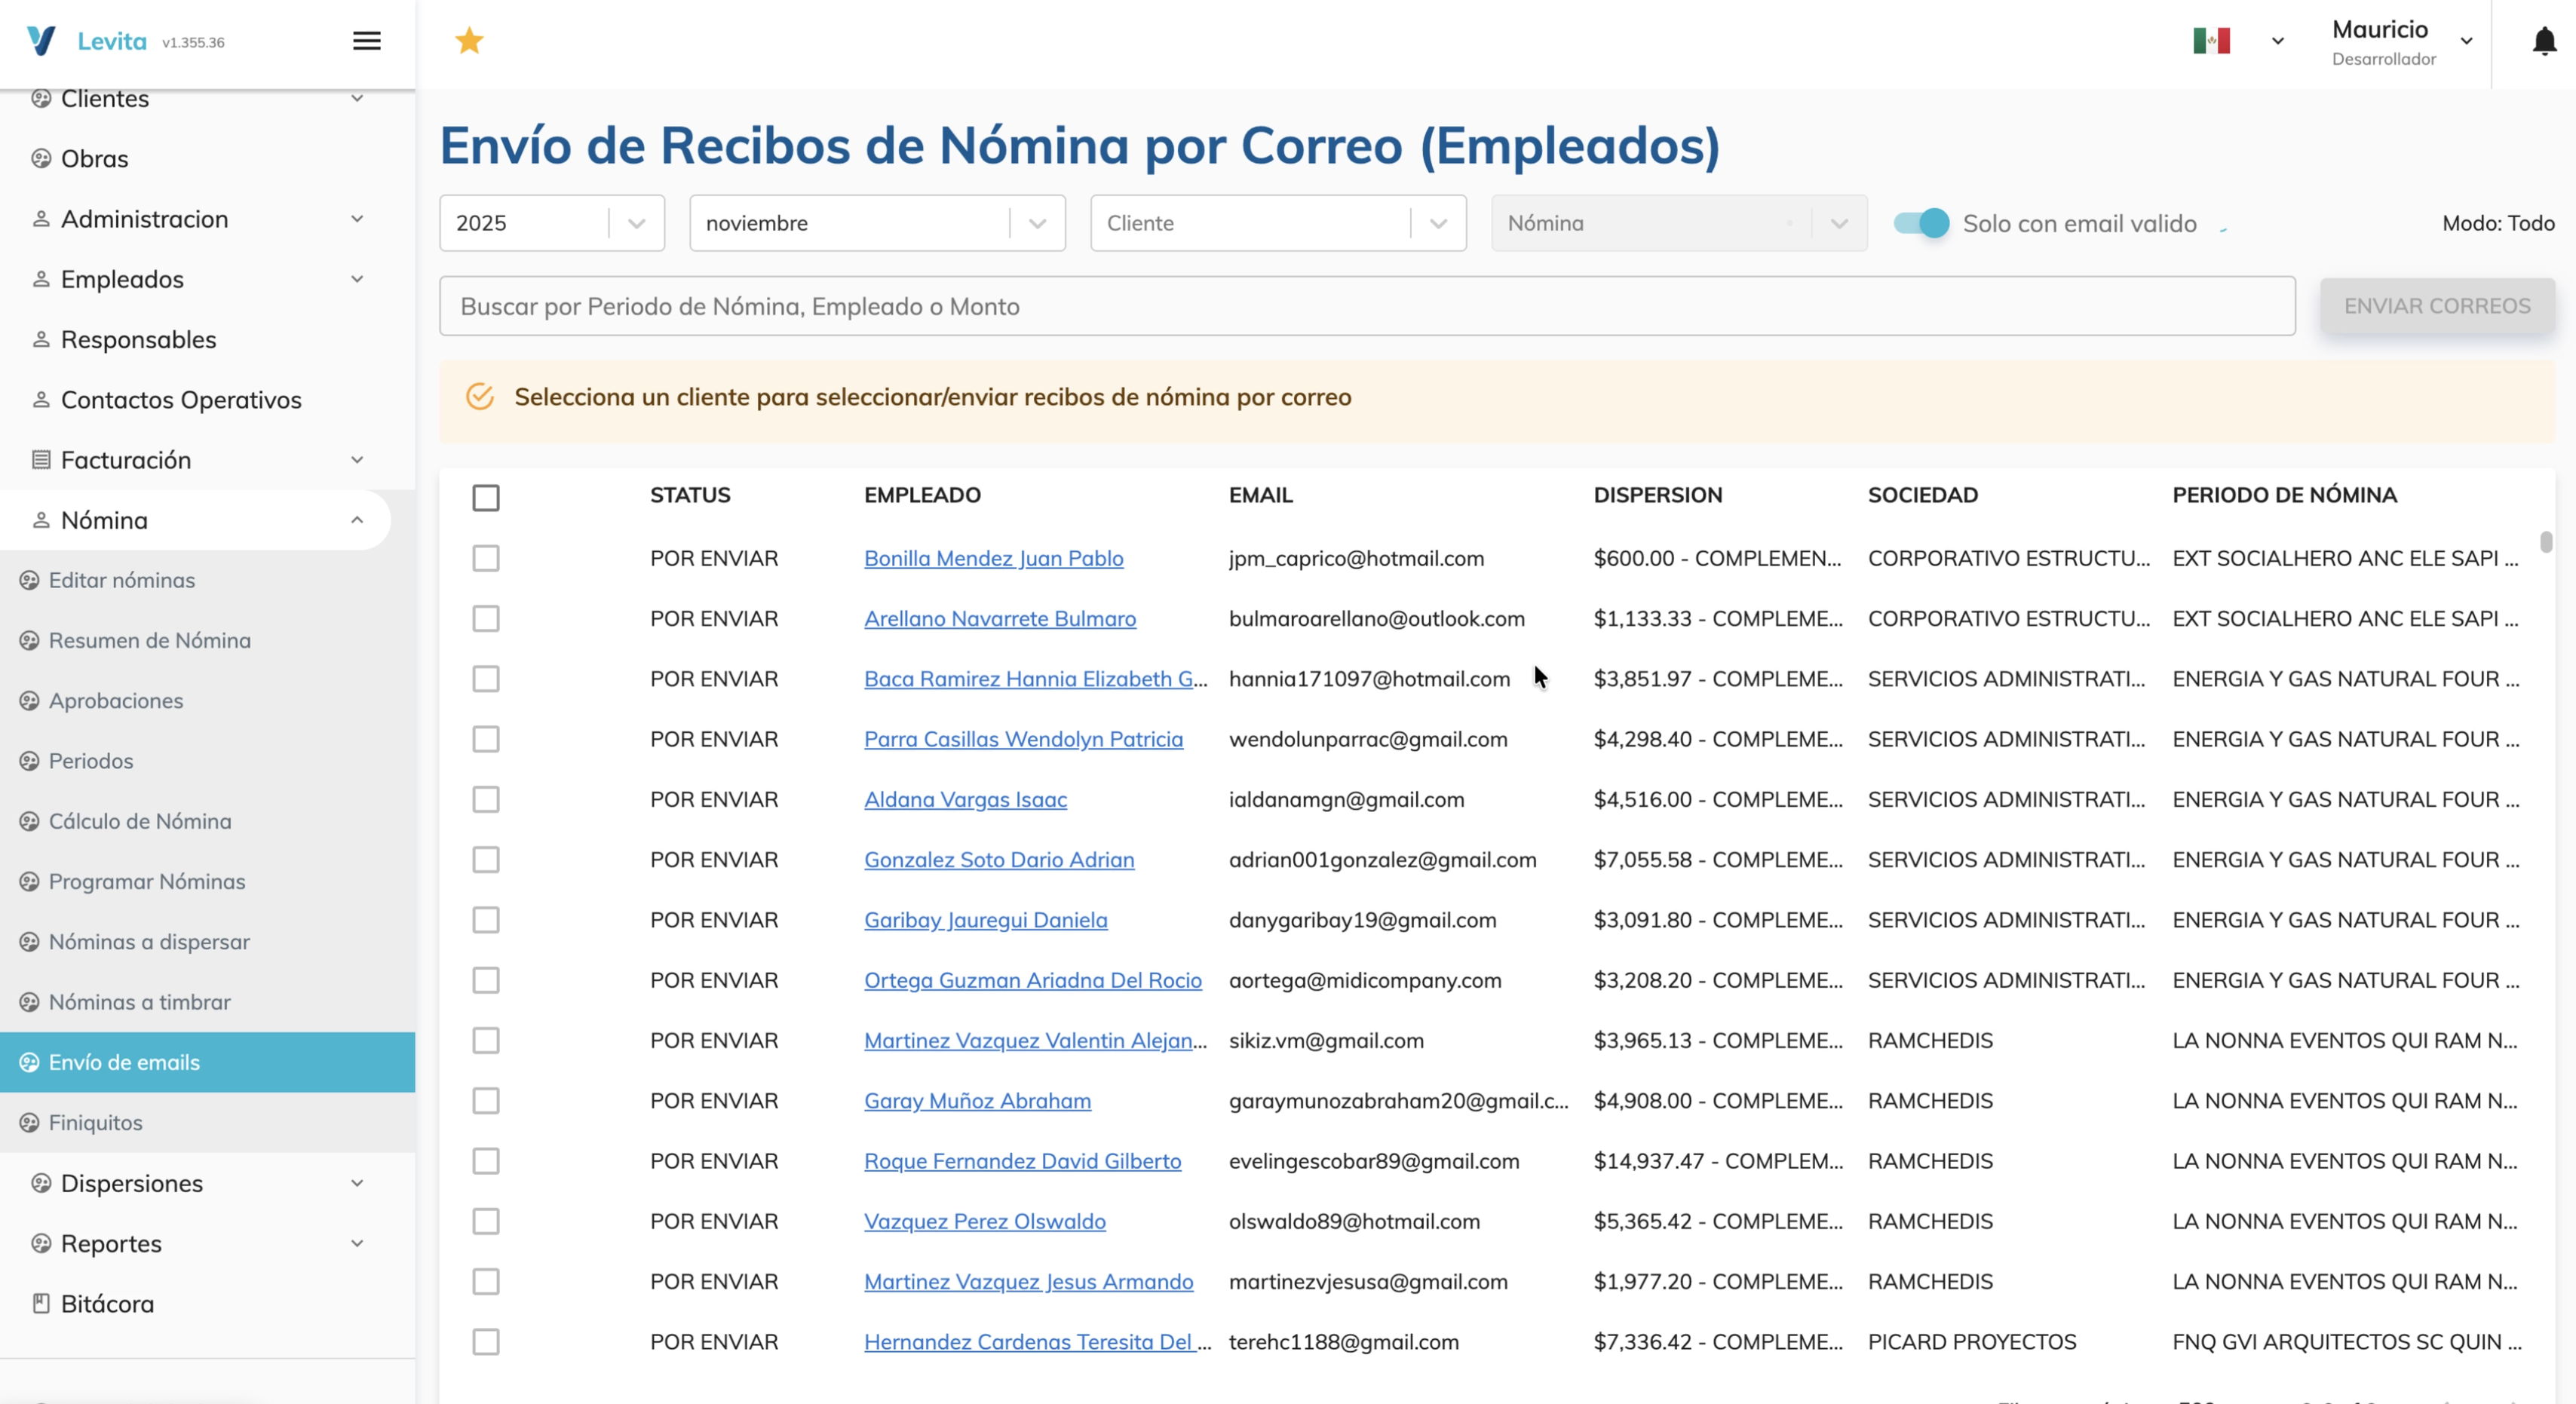Open the profile of Aldana Vargas Isaac
The height and width of the screenshot is (1404, 2576).
[965, 799]
